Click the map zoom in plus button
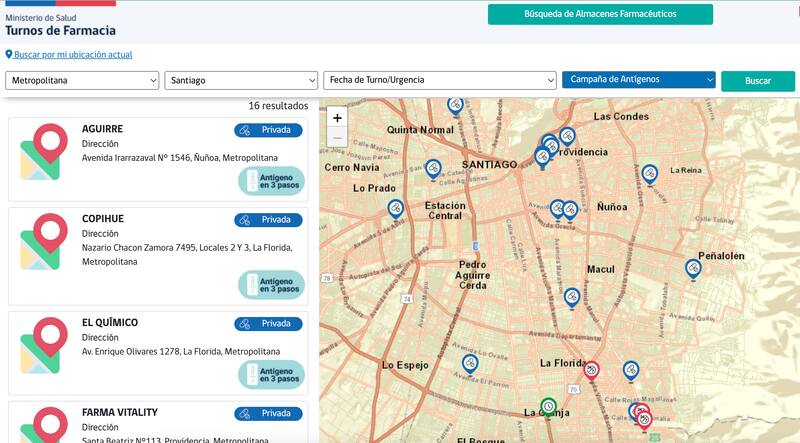Screen dimensions: 800x443 (x=337, y=118)
